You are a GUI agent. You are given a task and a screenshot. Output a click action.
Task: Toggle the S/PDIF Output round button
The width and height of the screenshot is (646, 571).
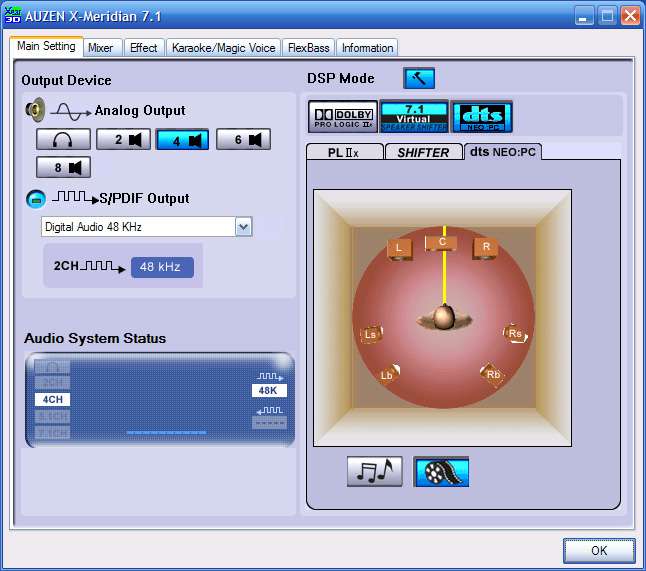(x=36, y=199)
